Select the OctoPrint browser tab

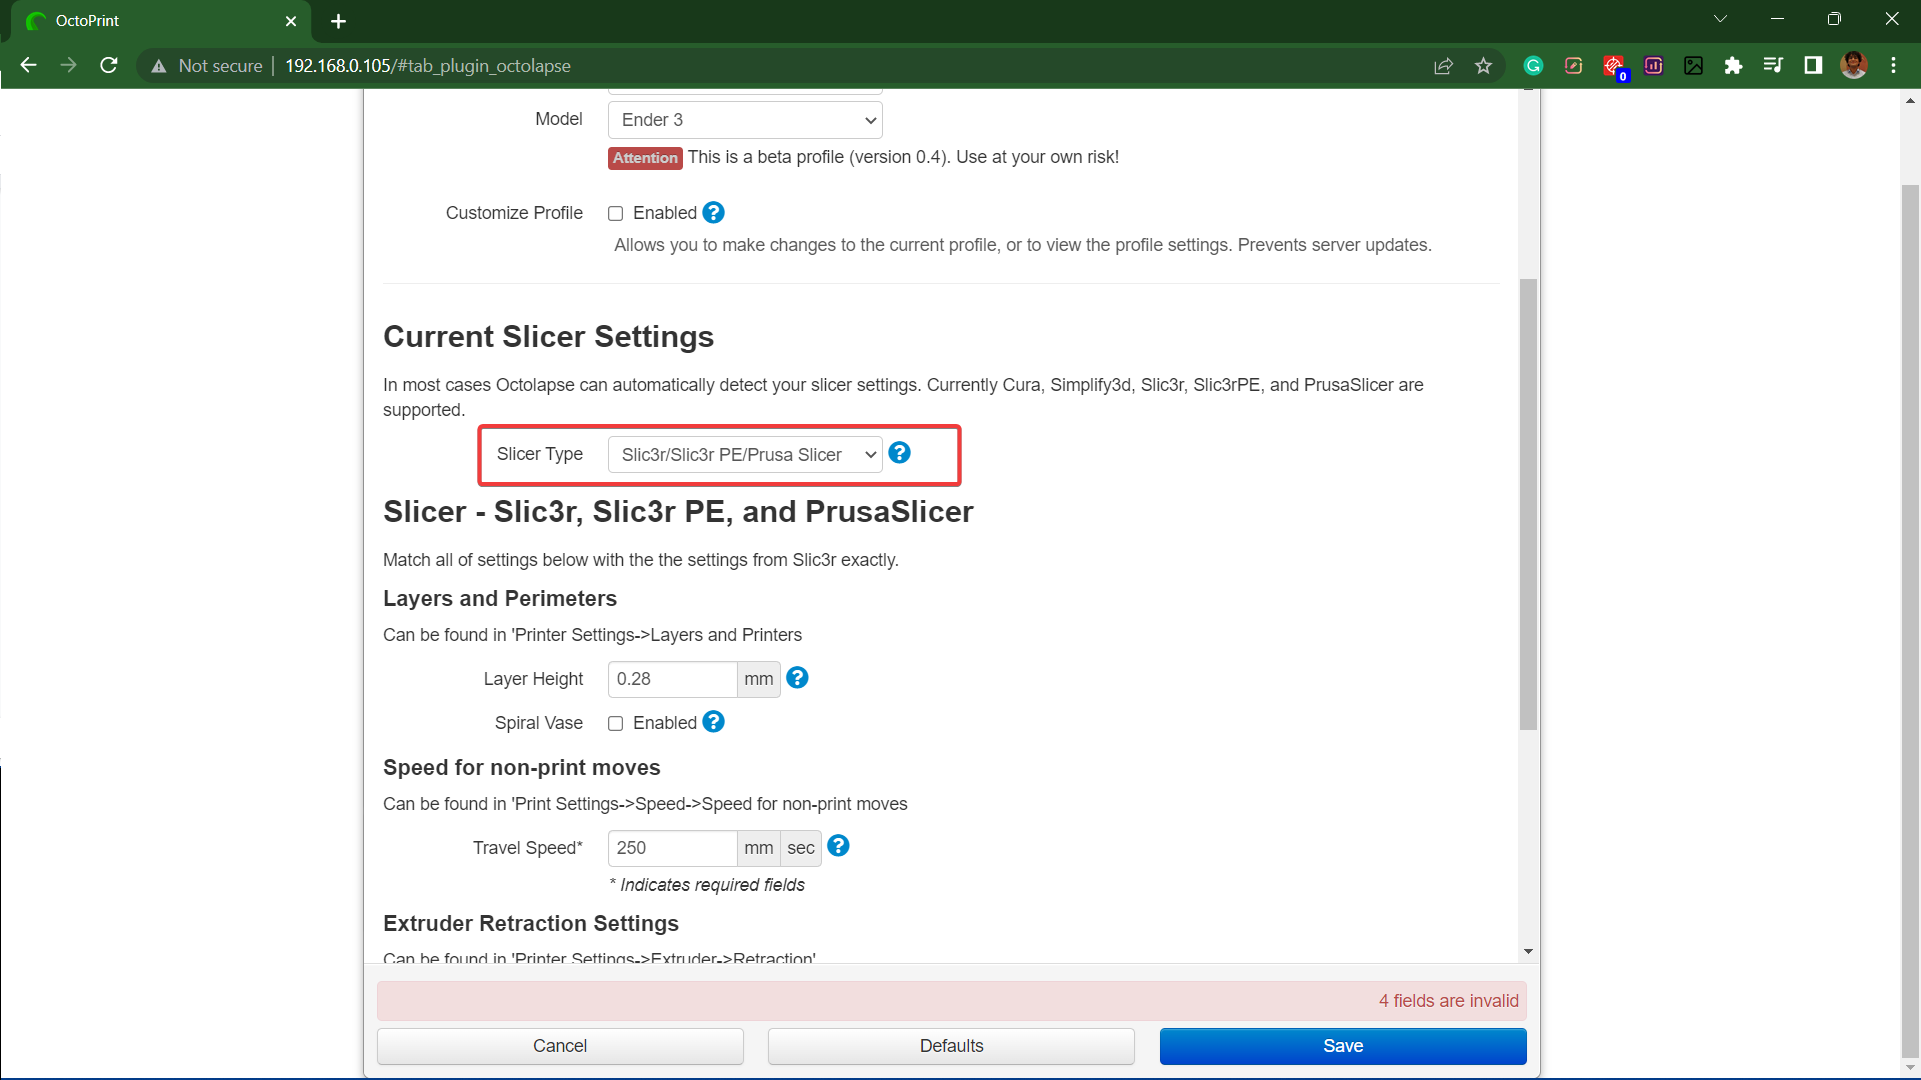click(160, 21)
